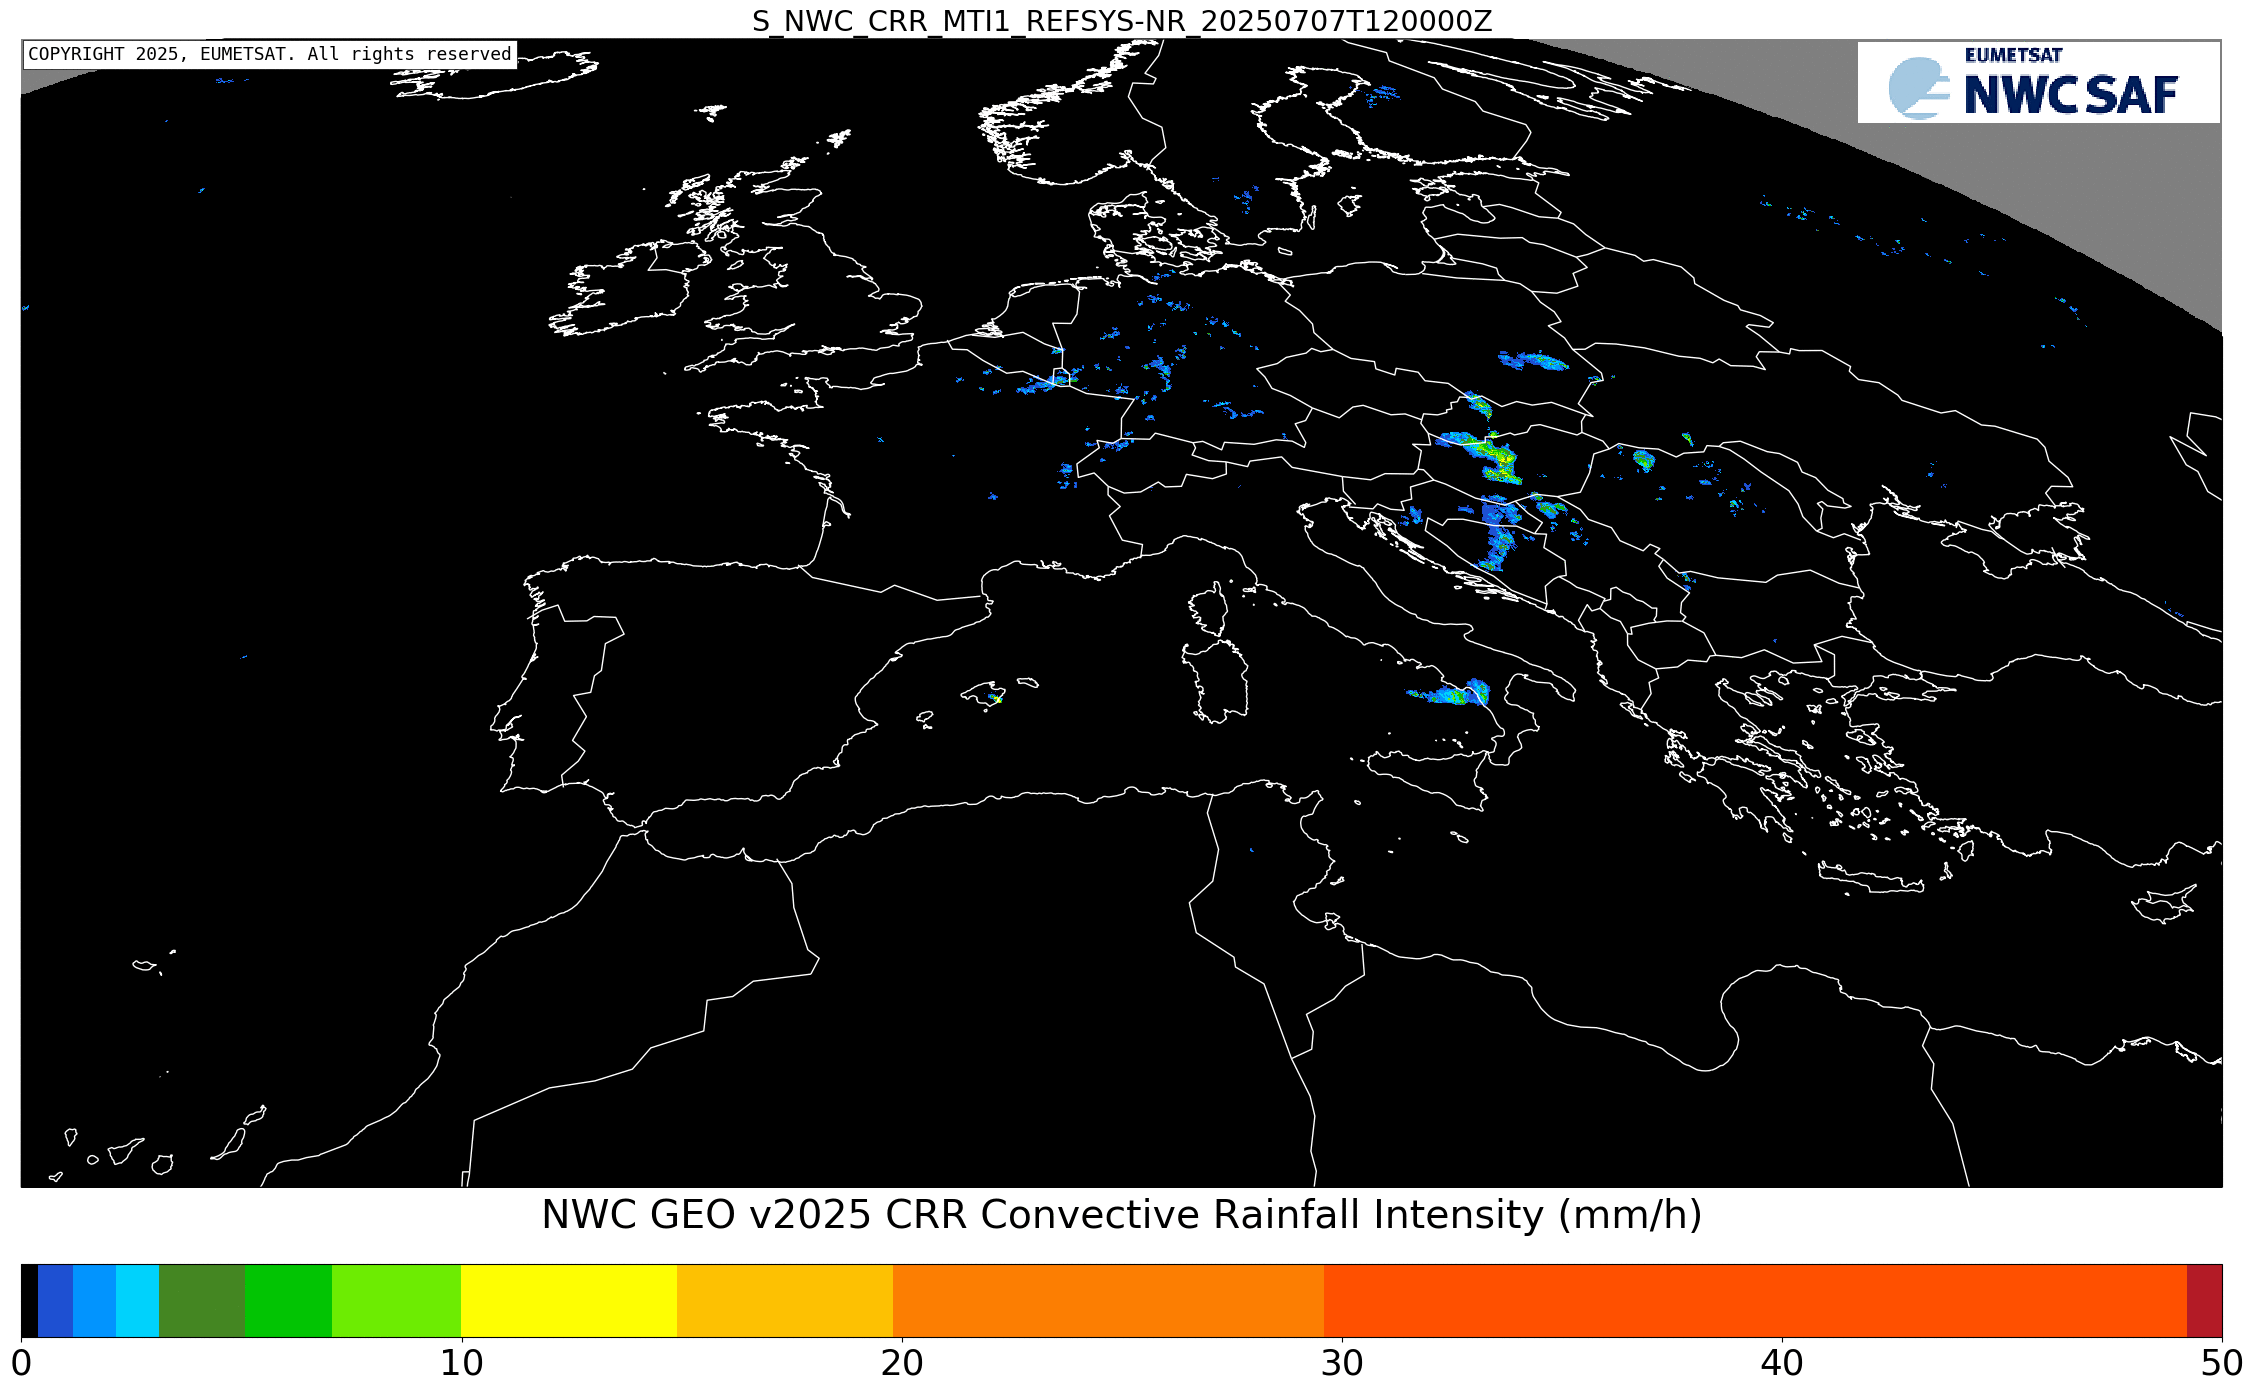This screenshot has width=2255, height=1391.
Task: Click the dark blue colorbar segment
Action: tap(55, 1301)
